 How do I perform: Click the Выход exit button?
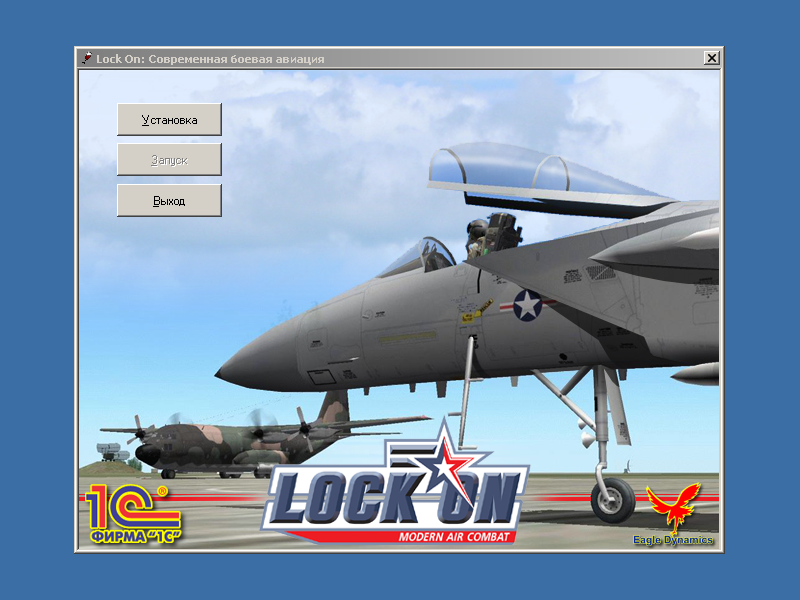coord(169,201)
